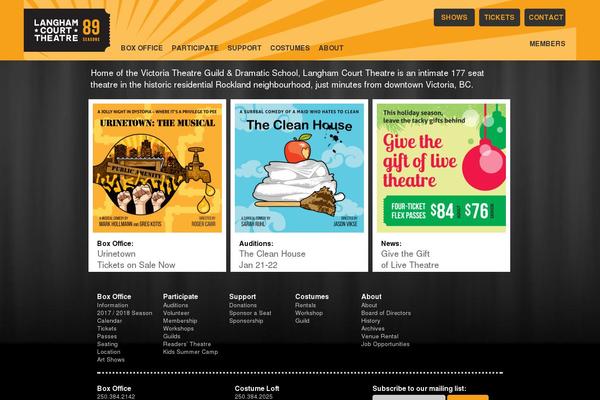
Task: Open the Guilds link under Participate
Action: 171,336
